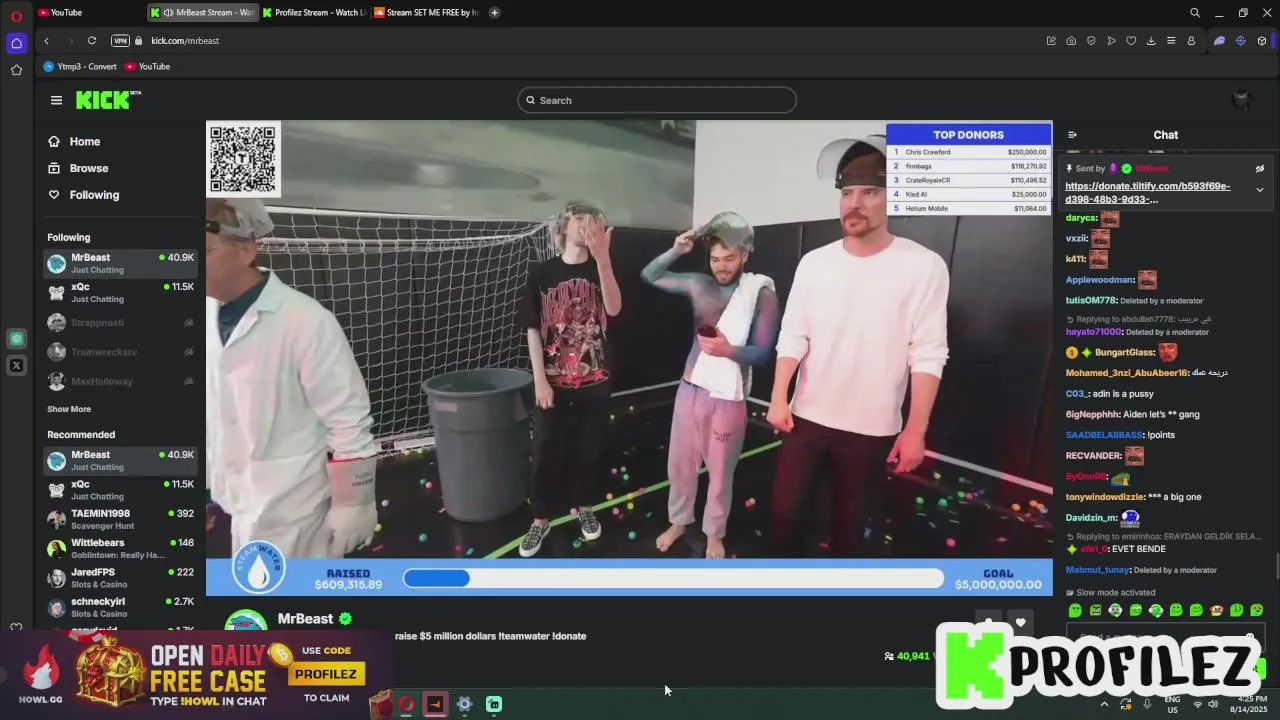Toggle the Kick hamburger sidebar menu
Image resolution: width=1280 pixels, height=720 pixels.
click(56, 100)
